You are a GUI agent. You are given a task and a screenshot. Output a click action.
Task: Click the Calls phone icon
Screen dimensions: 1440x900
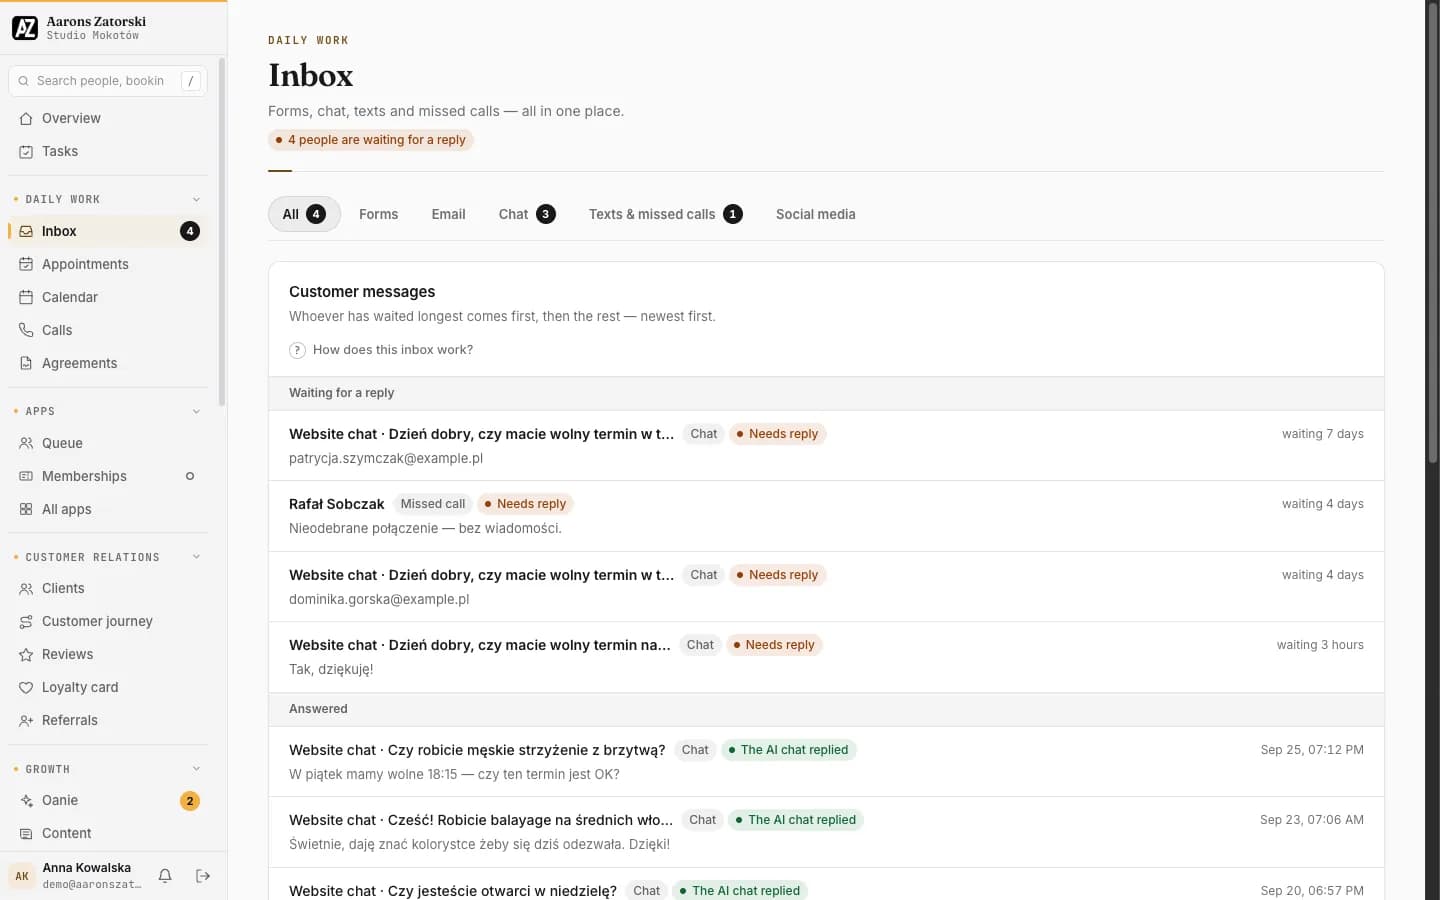tap(26, 330)
